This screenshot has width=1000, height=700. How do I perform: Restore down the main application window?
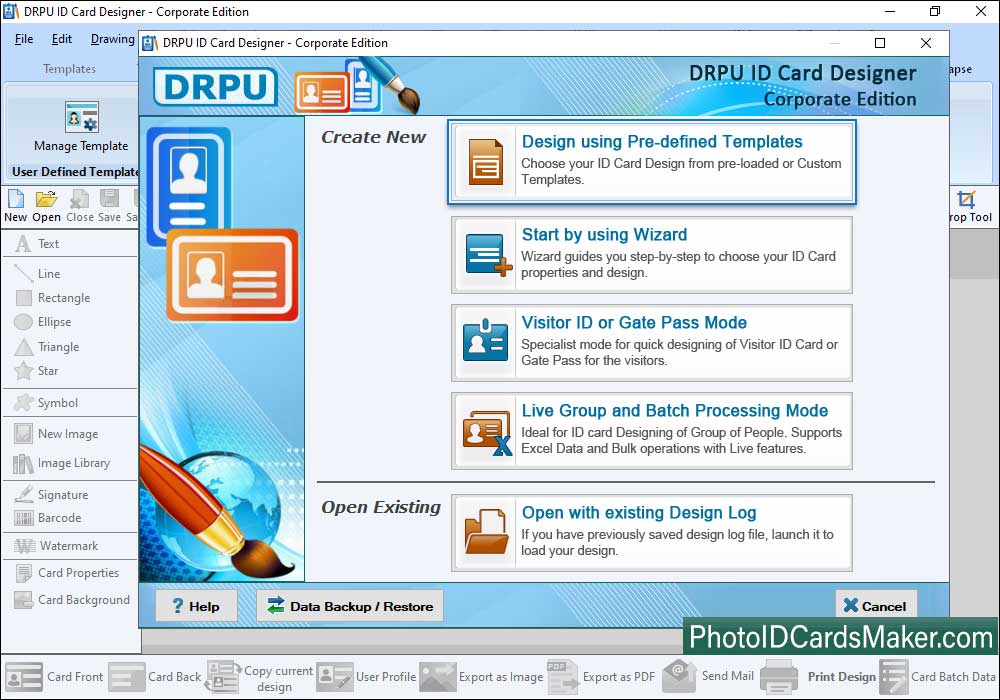tap(935, 11)
